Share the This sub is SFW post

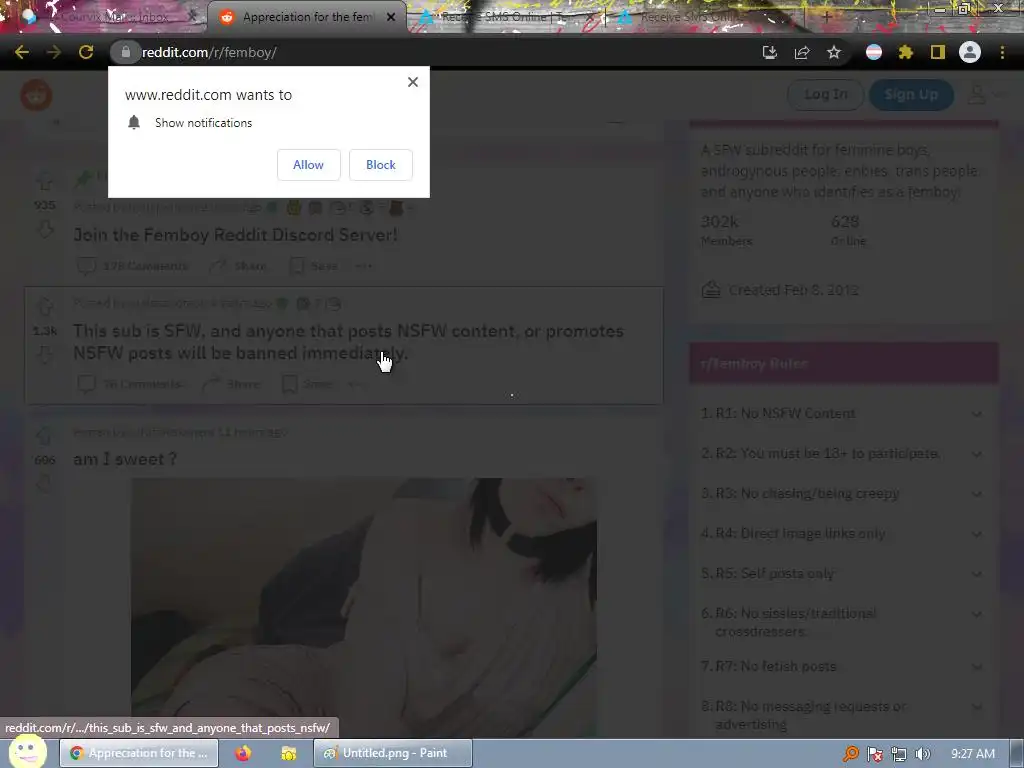pyautogui.click(x=231, y=384)
